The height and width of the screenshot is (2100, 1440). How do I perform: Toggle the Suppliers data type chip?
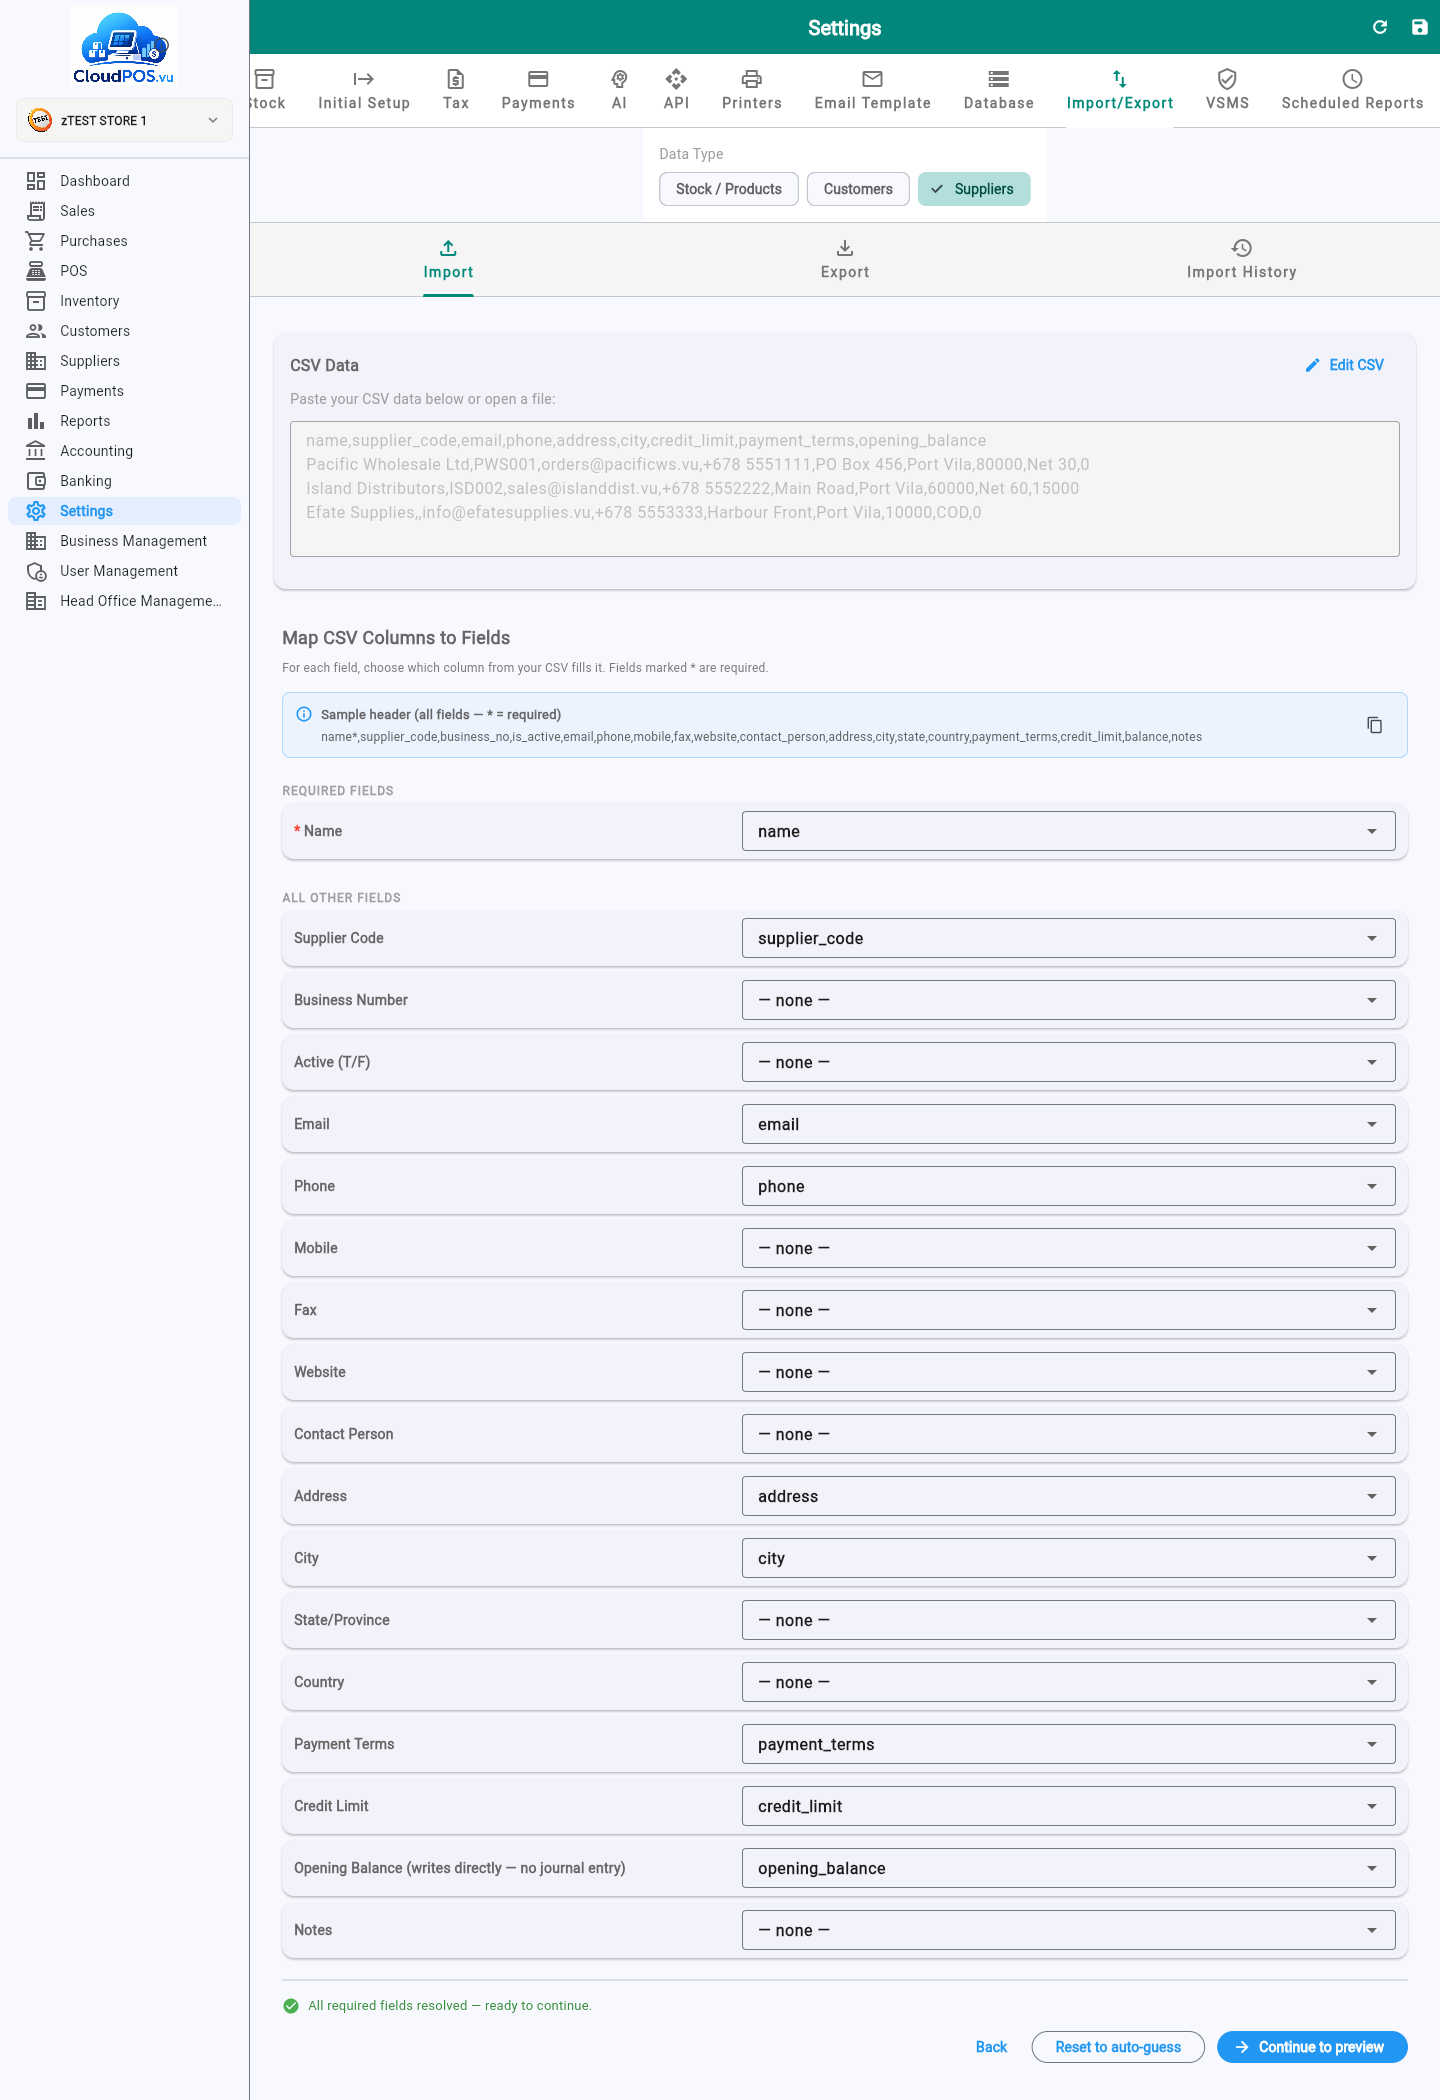pos(974,189)
